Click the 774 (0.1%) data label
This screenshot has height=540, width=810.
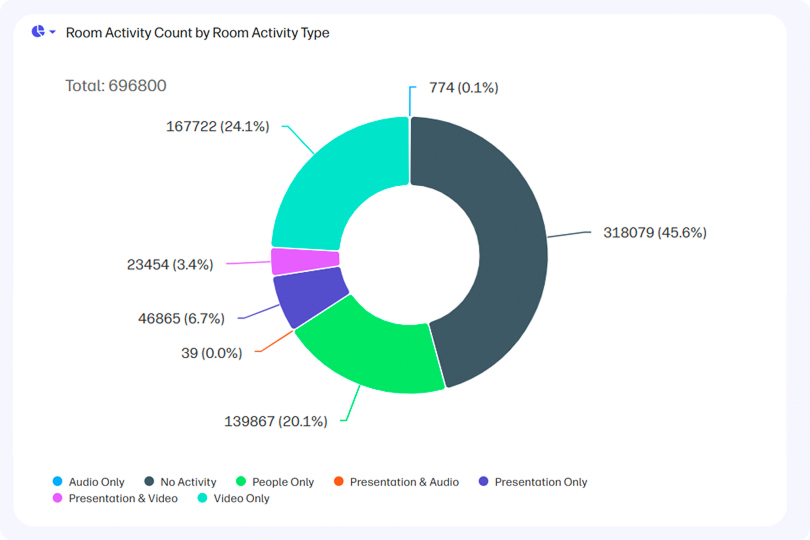[x=463, y=88]
